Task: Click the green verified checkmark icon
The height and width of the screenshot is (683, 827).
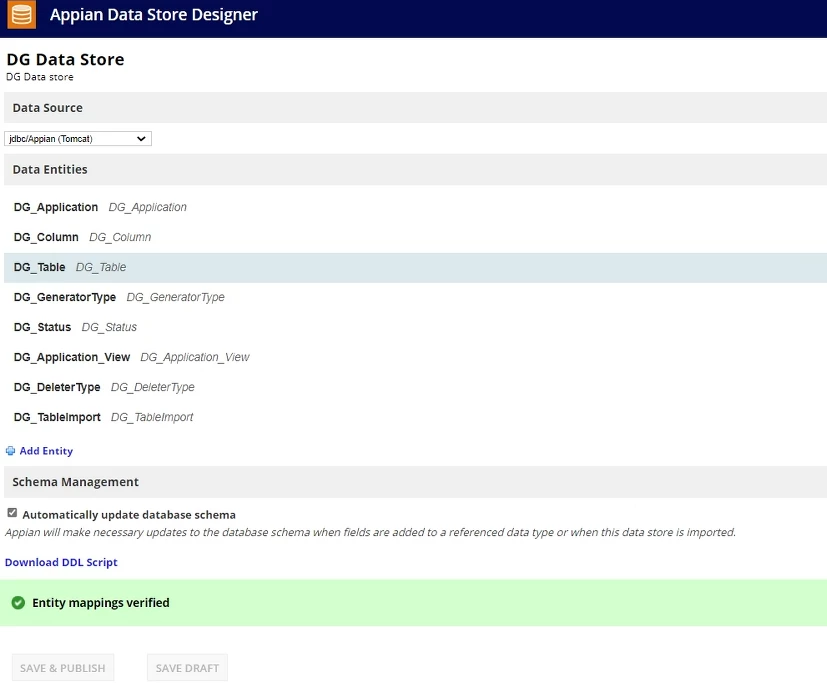Action: 18,603
